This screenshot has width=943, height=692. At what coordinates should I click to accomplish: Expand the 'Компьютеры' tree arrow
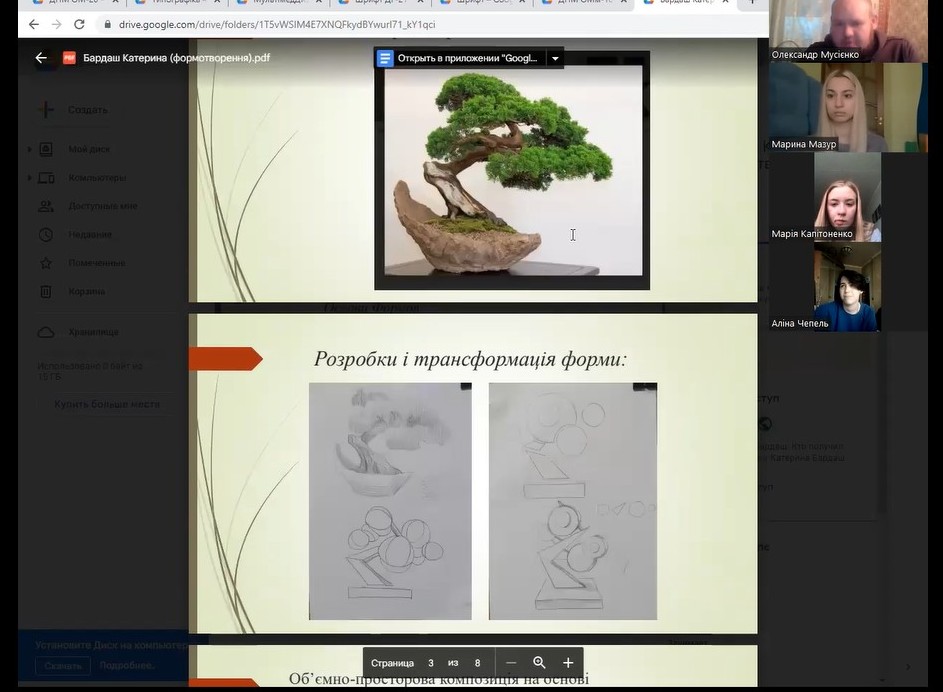[29, 178]
